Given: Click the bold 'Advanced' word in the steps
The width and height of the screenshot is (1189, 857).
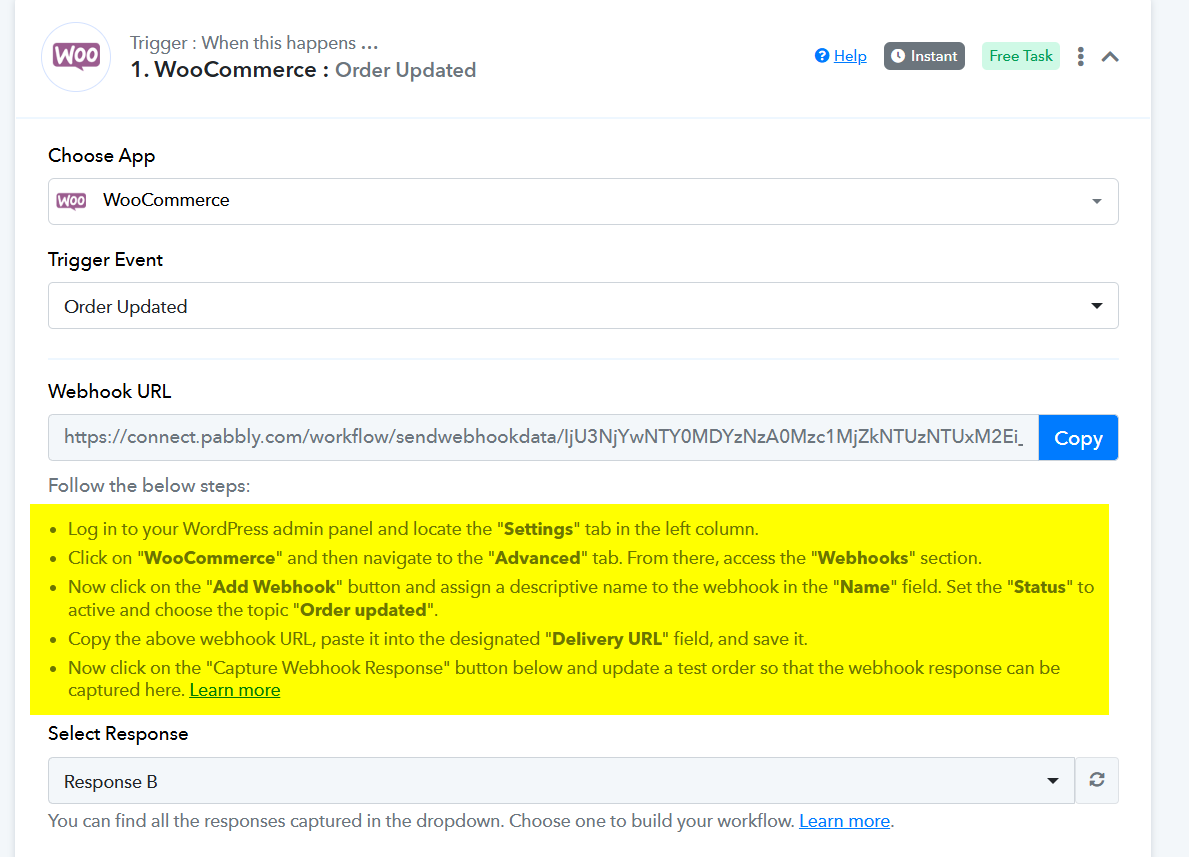Looking at the screenshot, I should 538,558.
